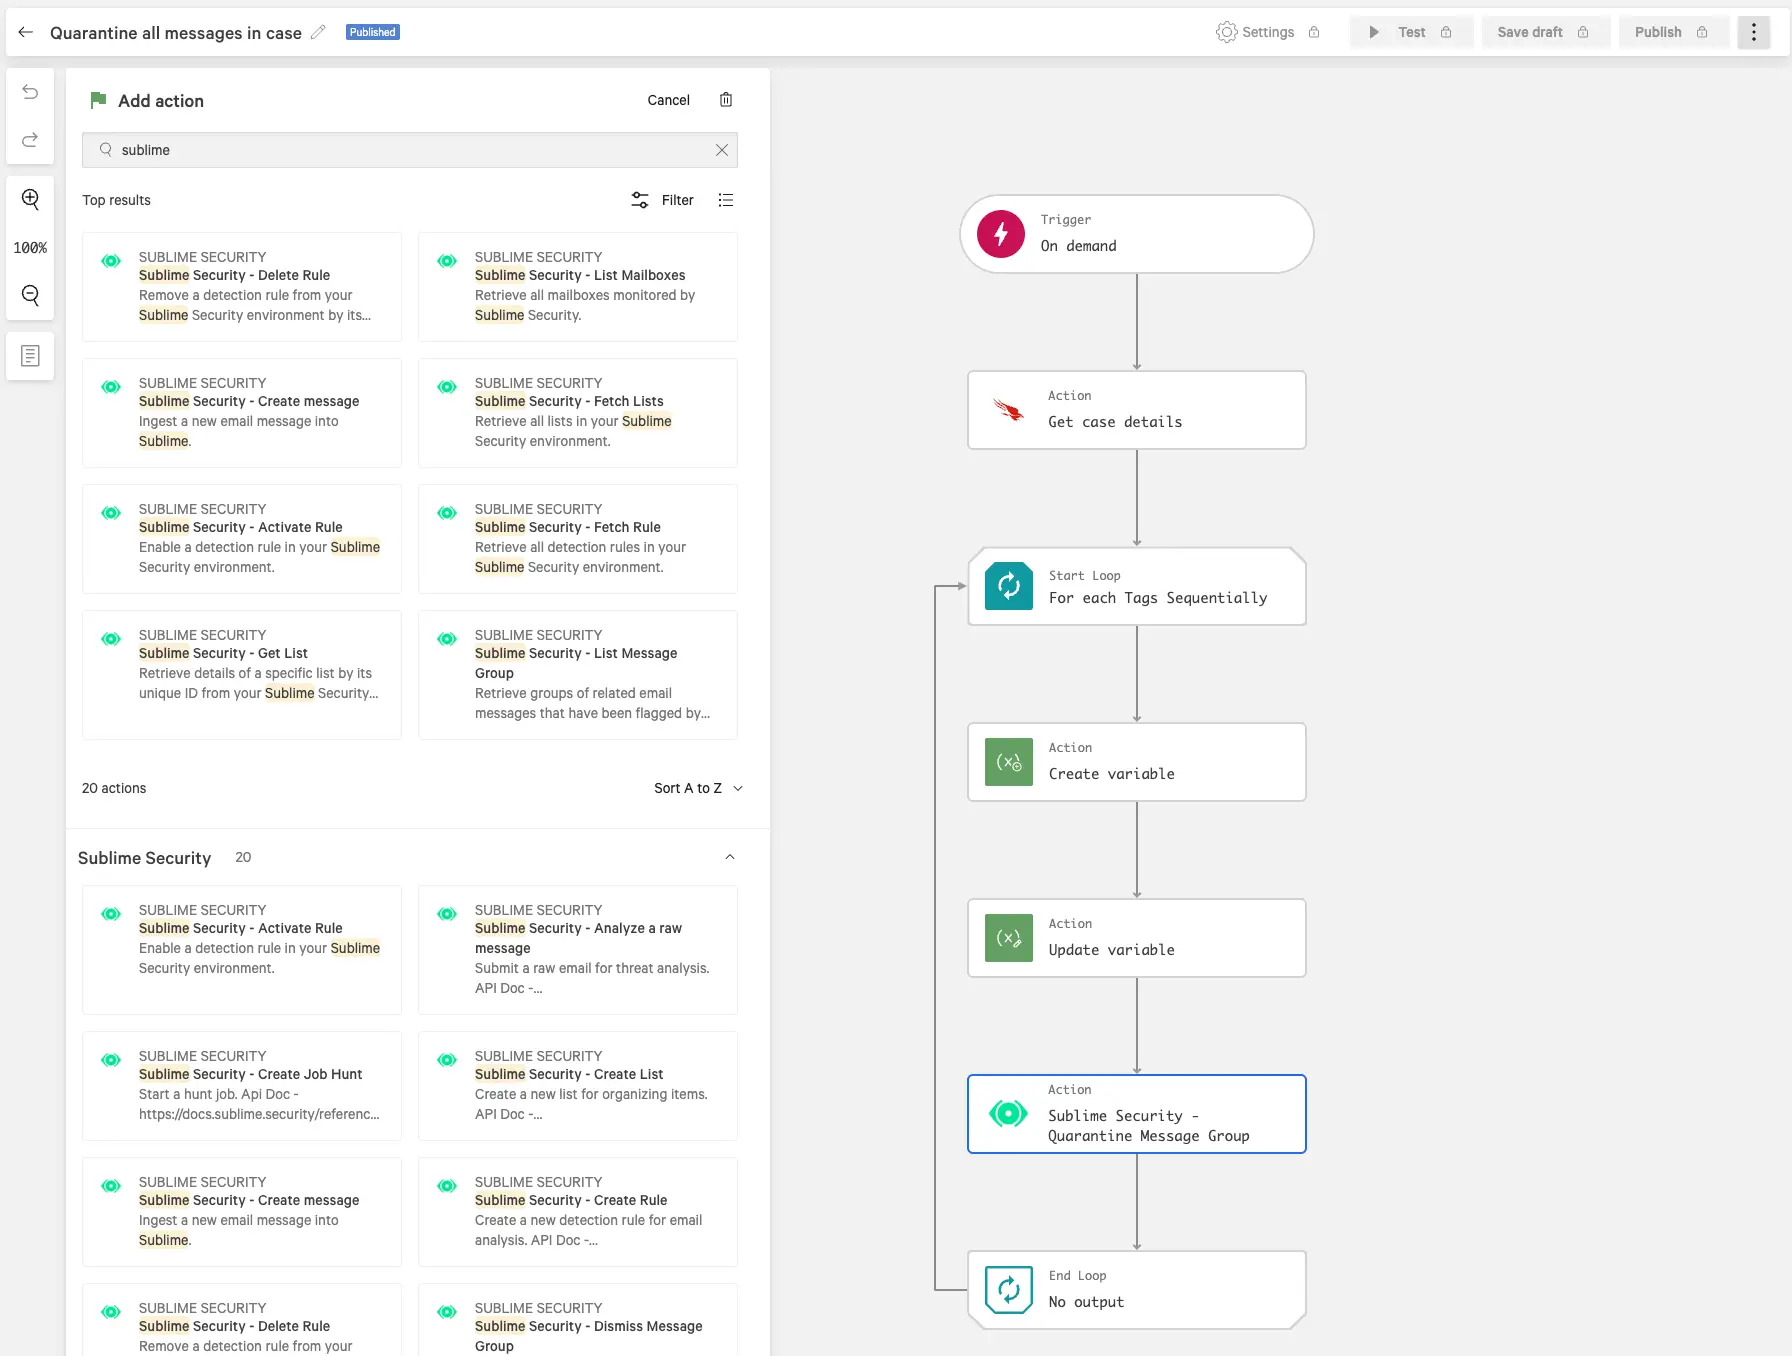Choose top result Fetch Lists action

578,413
